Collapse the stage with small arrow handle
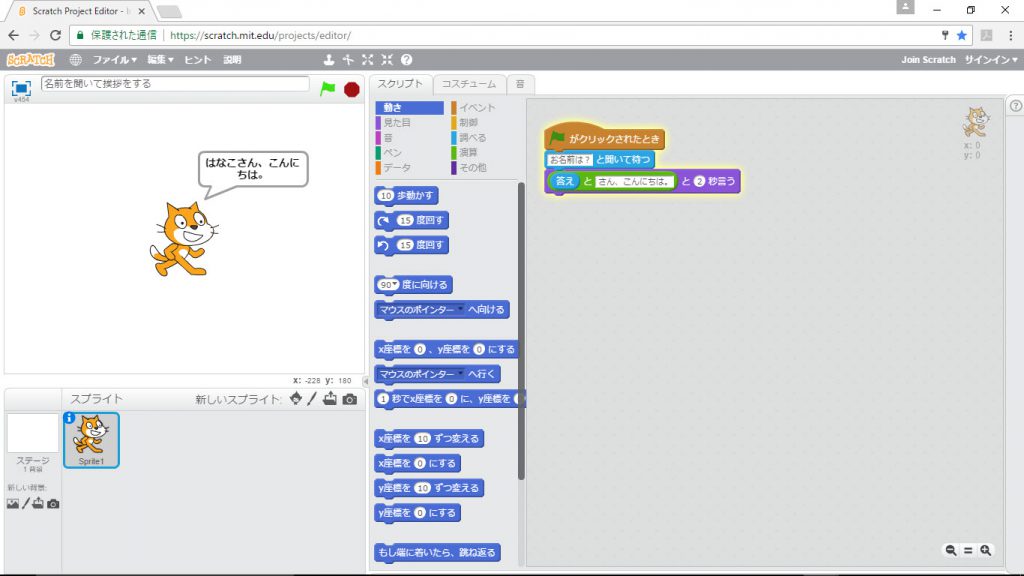Image resolution: width=1024 pixels, height=576 pixels. pos(366,381)
